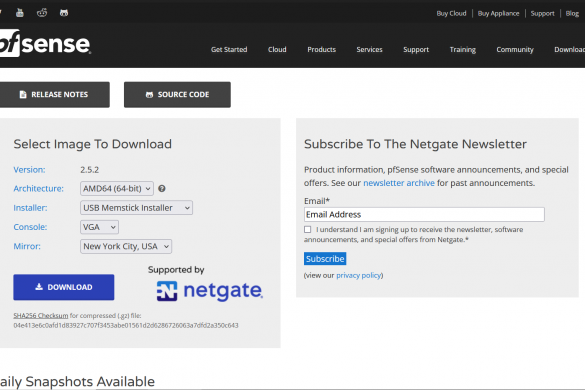
Task: Click the Version: label
Action: (x=29, y=169)
